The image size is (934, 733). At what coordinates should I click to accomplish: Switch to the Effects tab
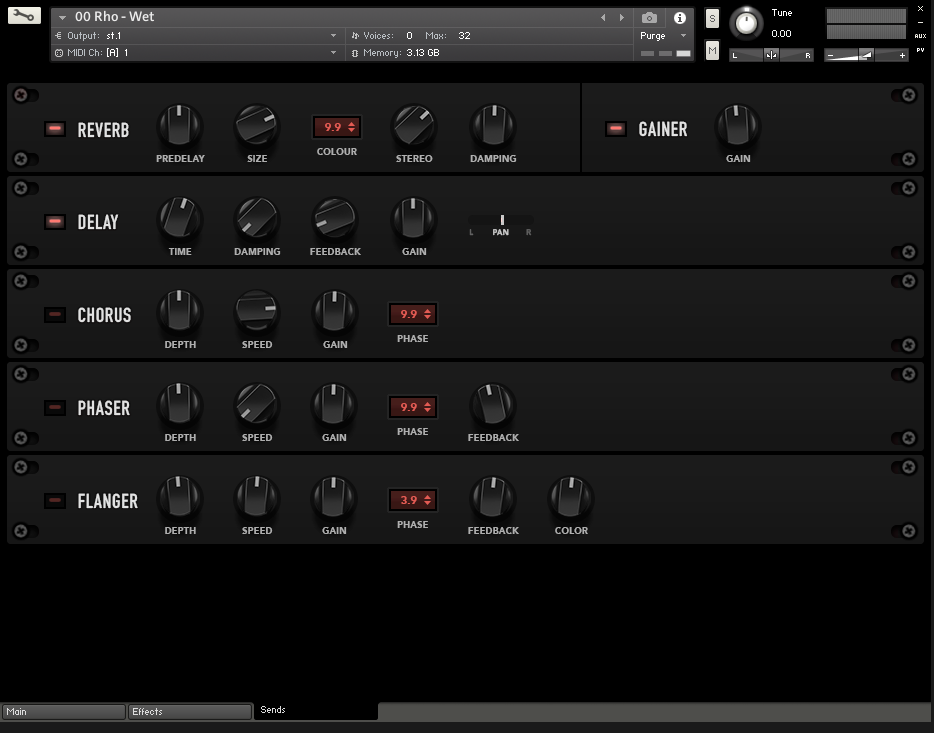coord(190,712)
